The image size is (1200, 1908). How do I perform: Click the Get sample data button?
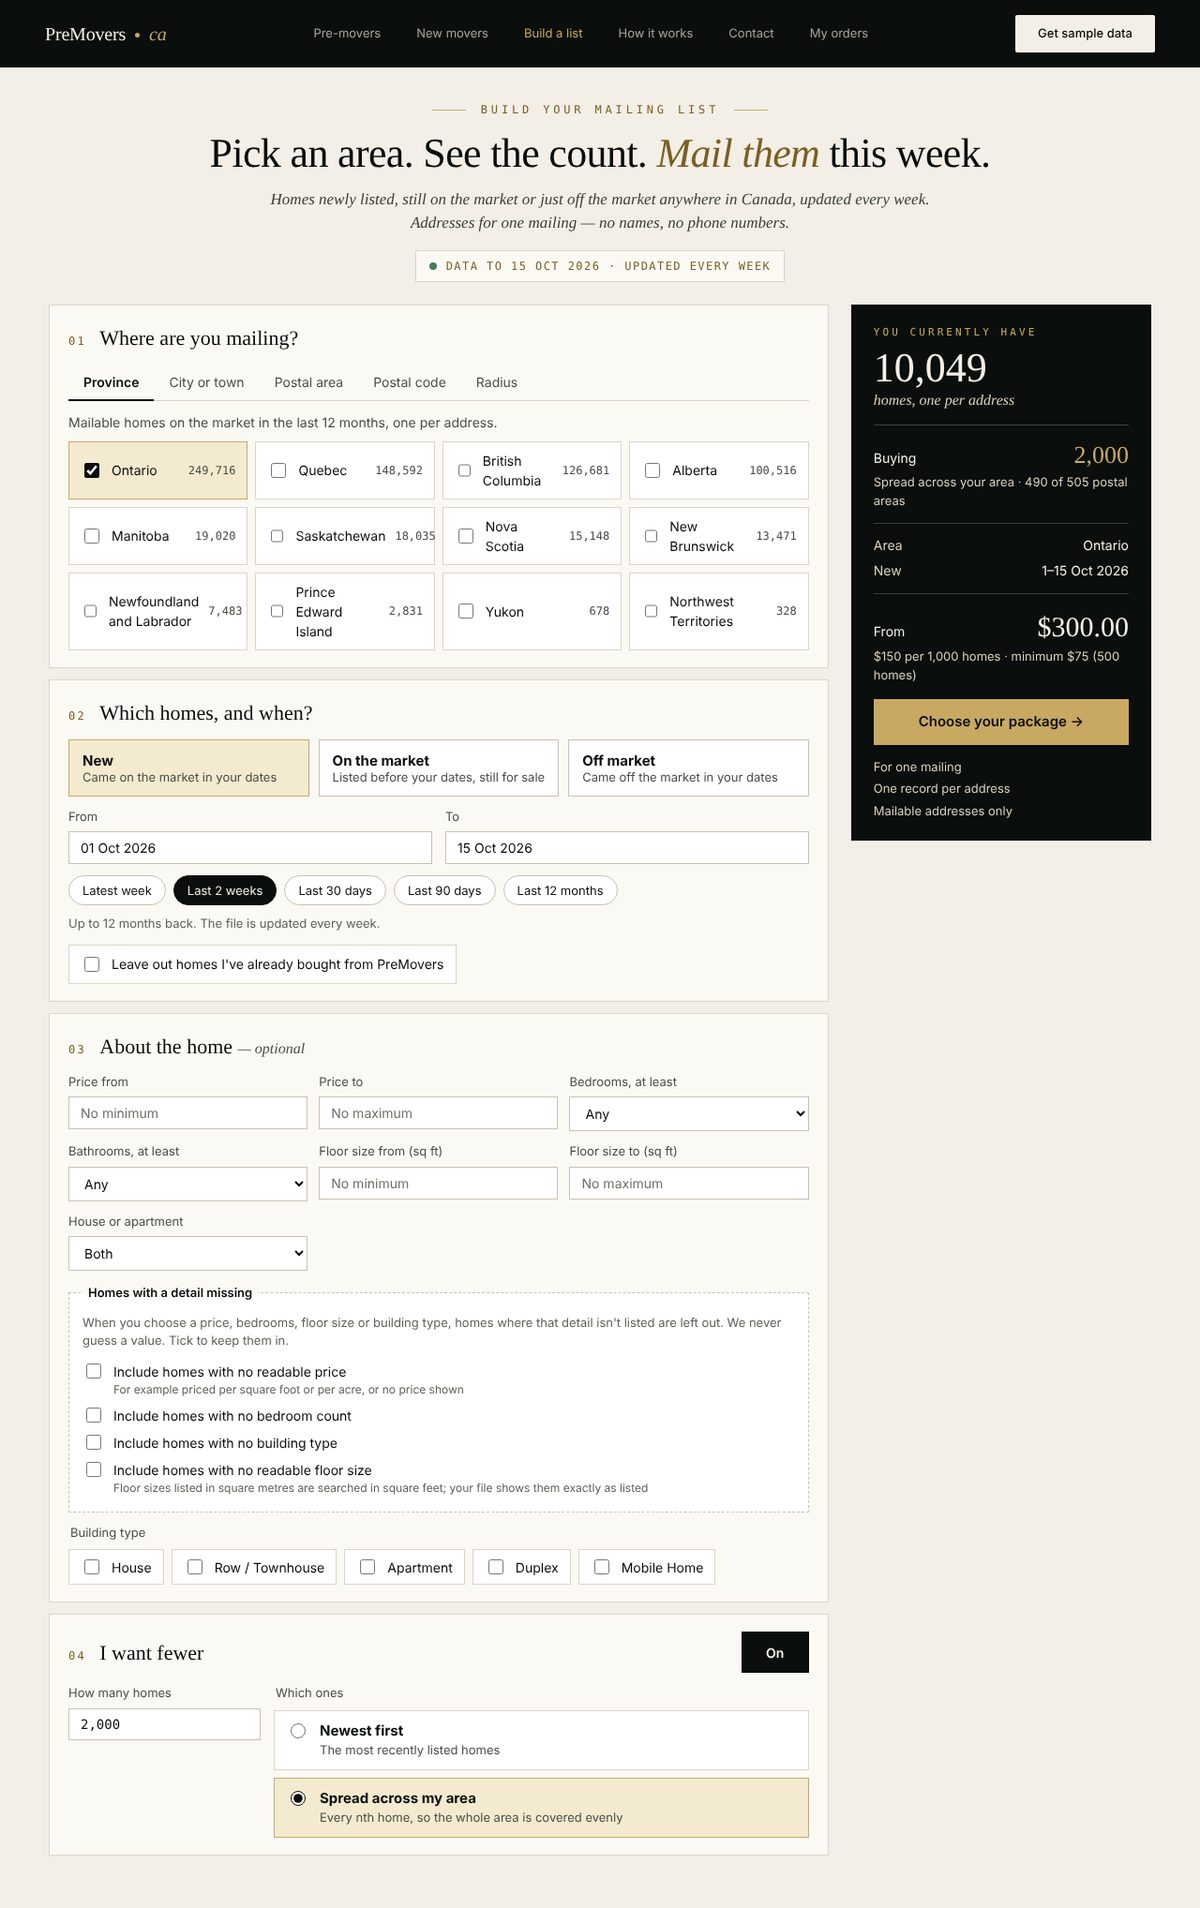1085,33
